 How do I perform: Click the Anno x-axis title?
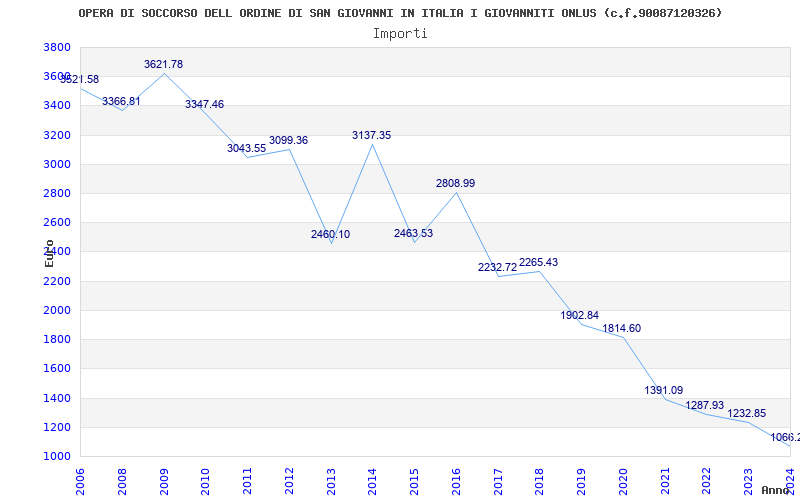[775, 490]
